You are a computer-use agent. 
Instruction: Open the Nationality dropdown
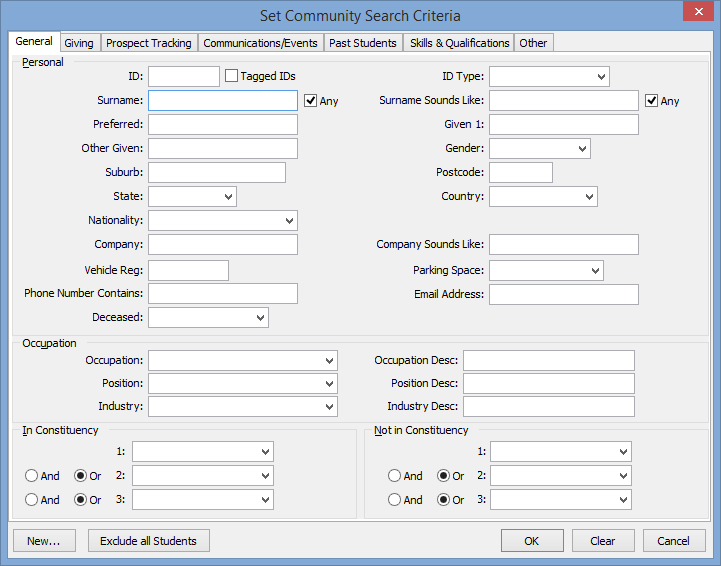pyautogui.click(x=223, y=220)
